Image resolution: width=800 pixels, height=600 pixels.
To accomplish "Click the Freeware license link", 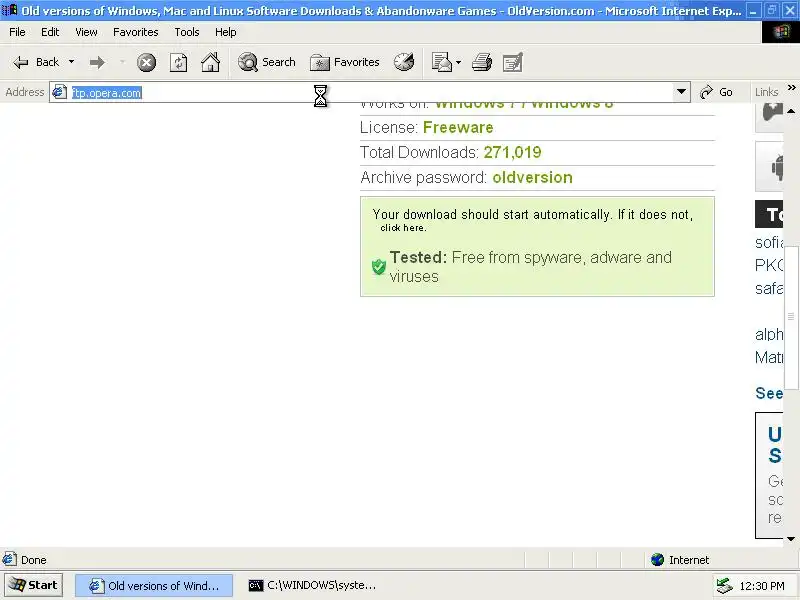I will (x=458, y=128).
